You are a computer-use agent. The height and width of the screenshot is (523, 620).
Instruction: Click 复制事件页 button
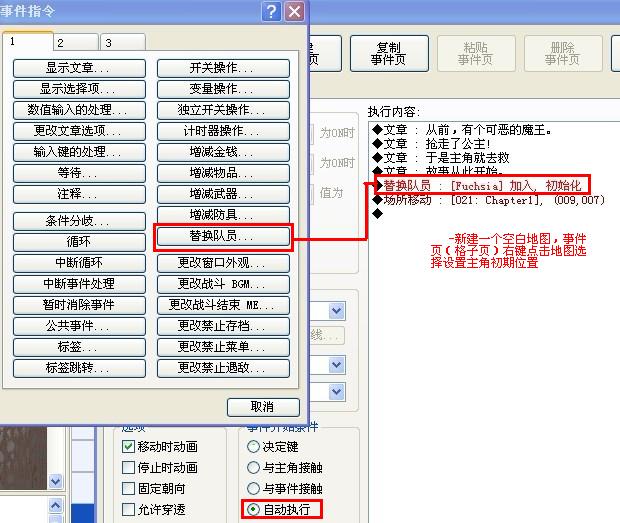coord(389,53)
